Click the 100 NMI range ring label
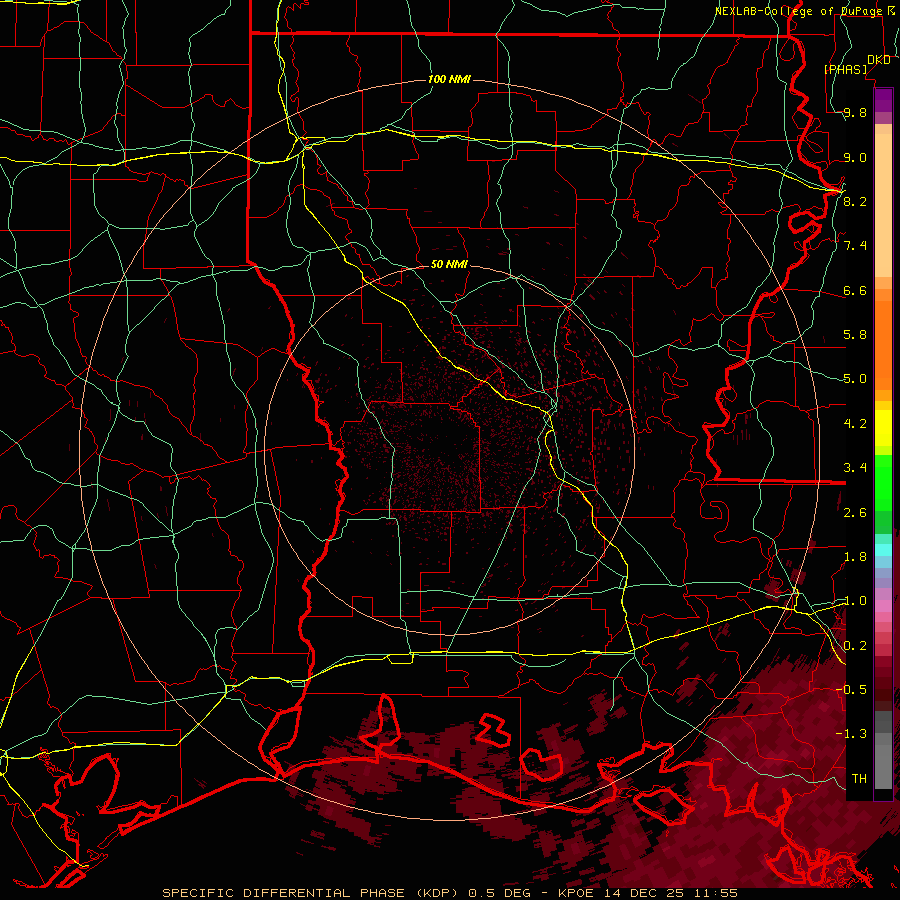 [449, 79]
